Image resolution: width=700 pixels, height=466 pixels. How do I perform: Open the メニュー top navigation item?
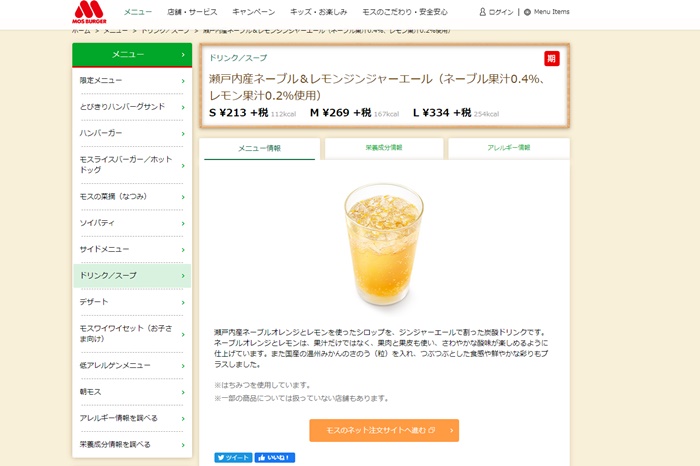[x=138, y=12]
